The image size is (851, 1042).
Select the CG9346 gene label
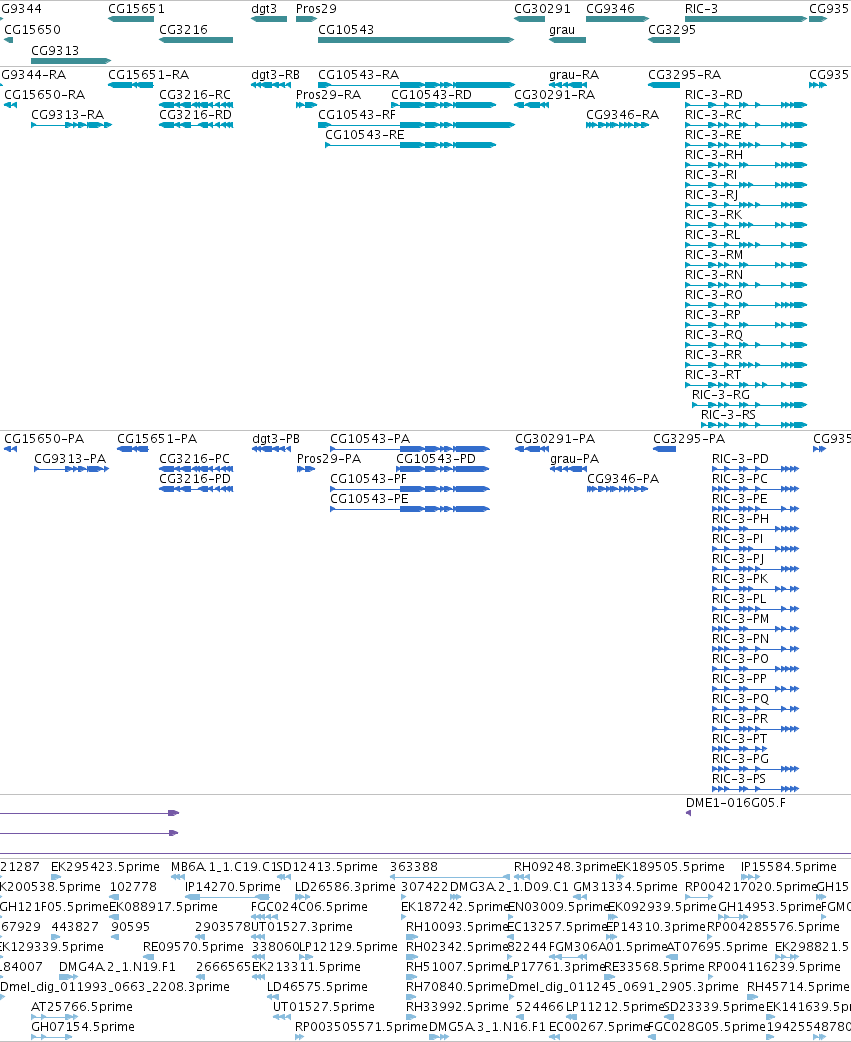point(611,9)
